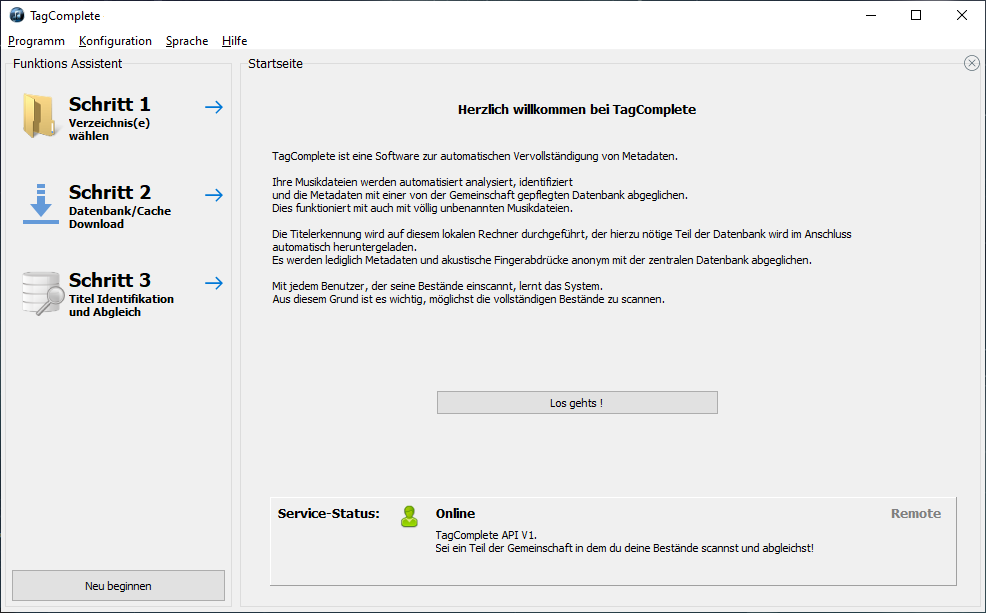Click the download arrow icon for Schritt 2
Viewport: 986px width, 613px height.
(41, 204)
